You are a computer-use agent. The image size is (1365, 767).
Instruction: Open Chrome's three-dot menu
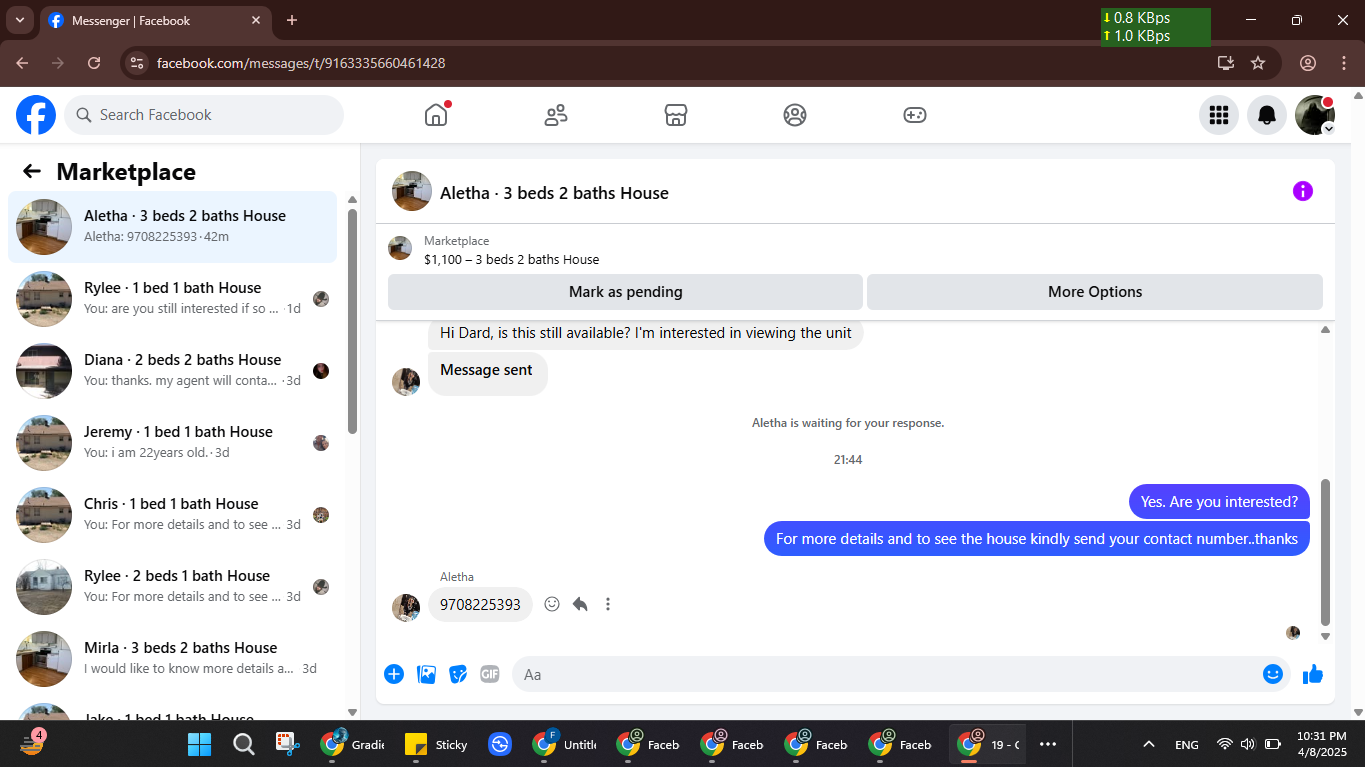point(1343,63)
